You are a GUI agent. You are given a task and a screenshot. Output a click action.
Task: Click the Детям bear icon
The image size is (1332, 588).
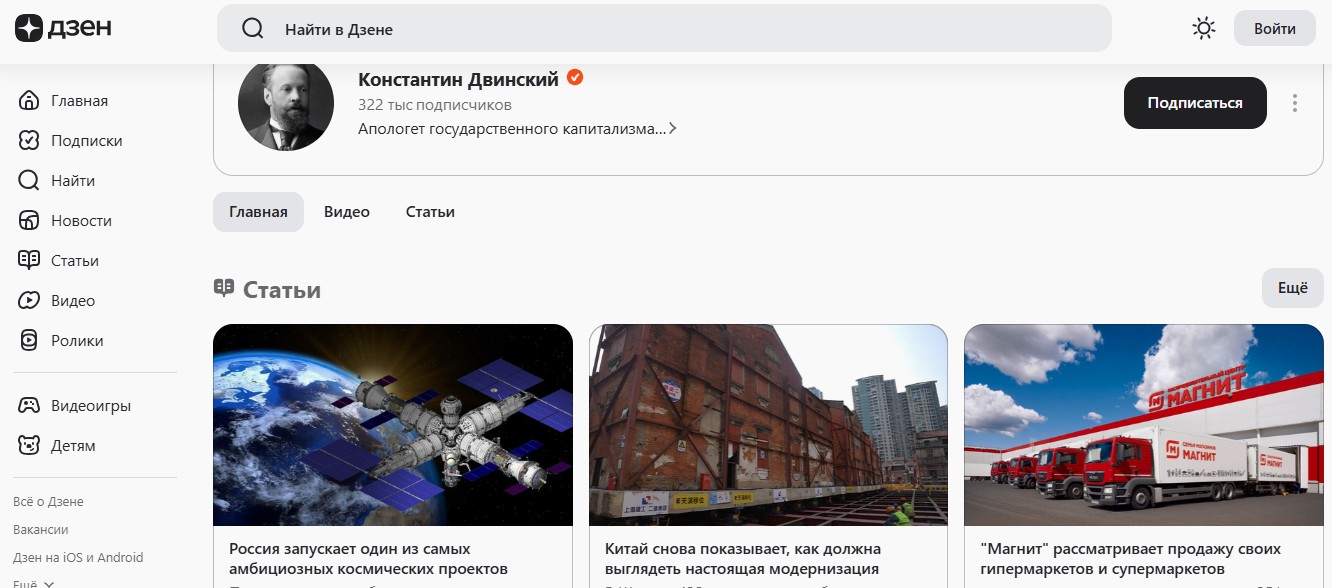[x=30, y=446]
